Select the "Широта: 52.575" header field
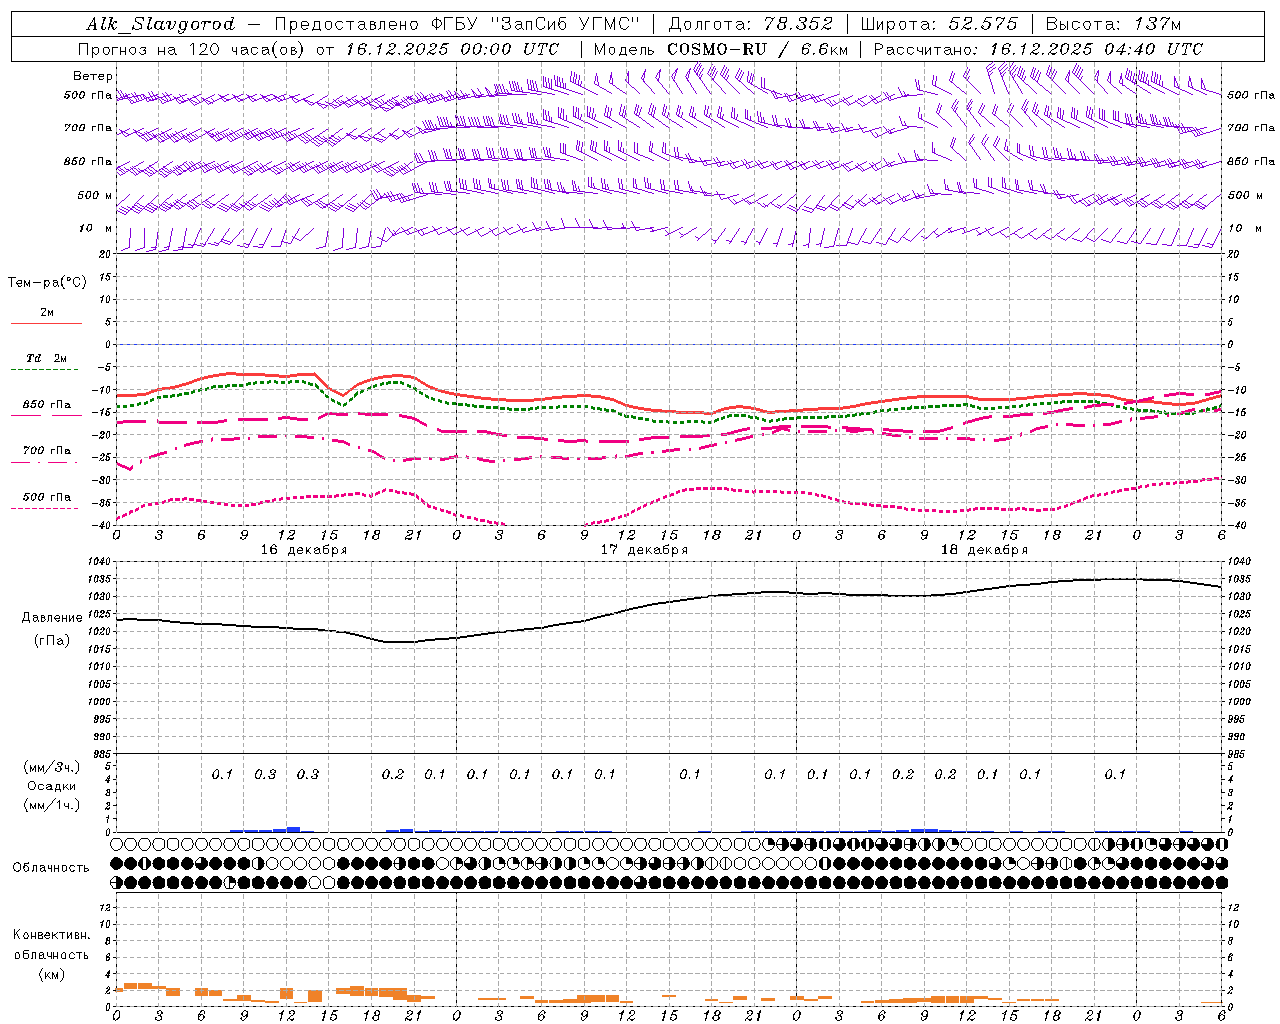 [939, 24]
